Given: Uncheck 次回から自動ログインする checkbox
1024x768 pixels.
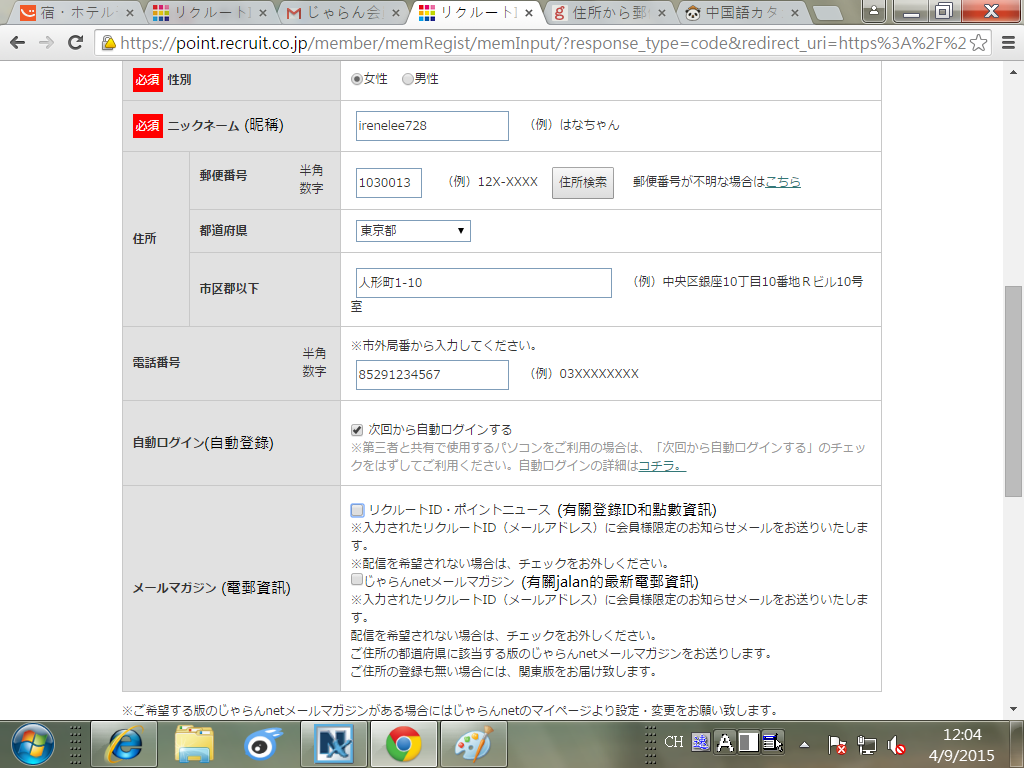Looking at the screenshot, I should click(x=357, y=430).
